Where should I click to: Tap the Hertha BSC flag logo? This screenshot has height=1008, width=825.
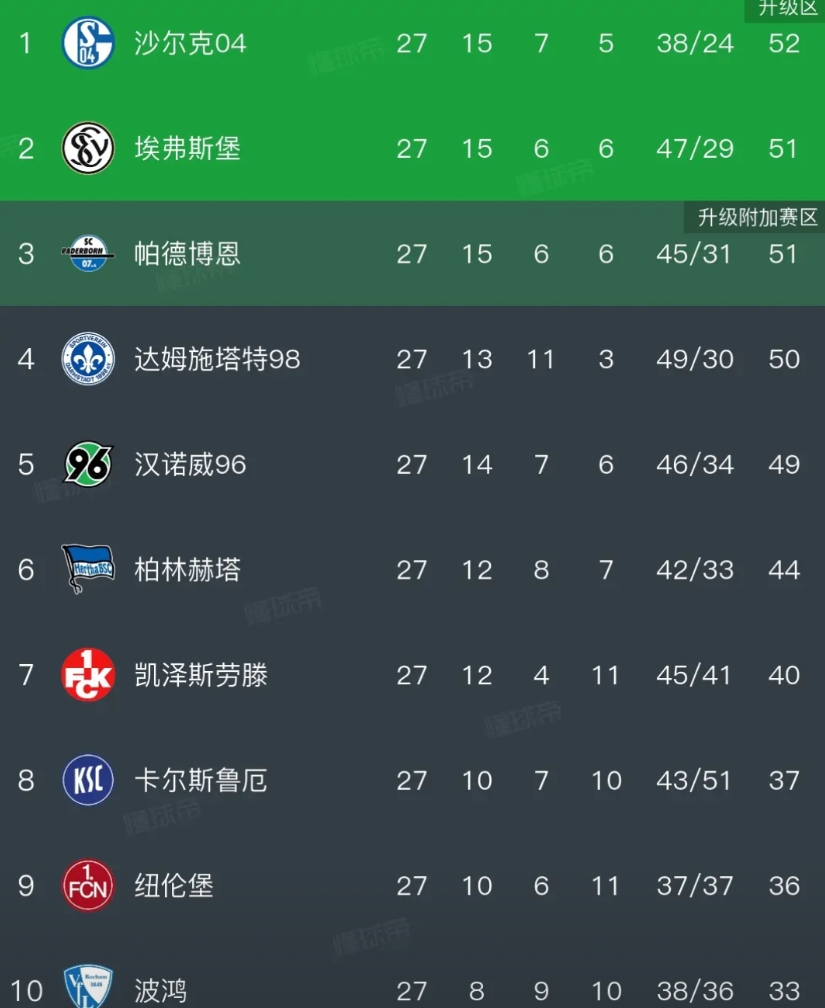point(88,569)
